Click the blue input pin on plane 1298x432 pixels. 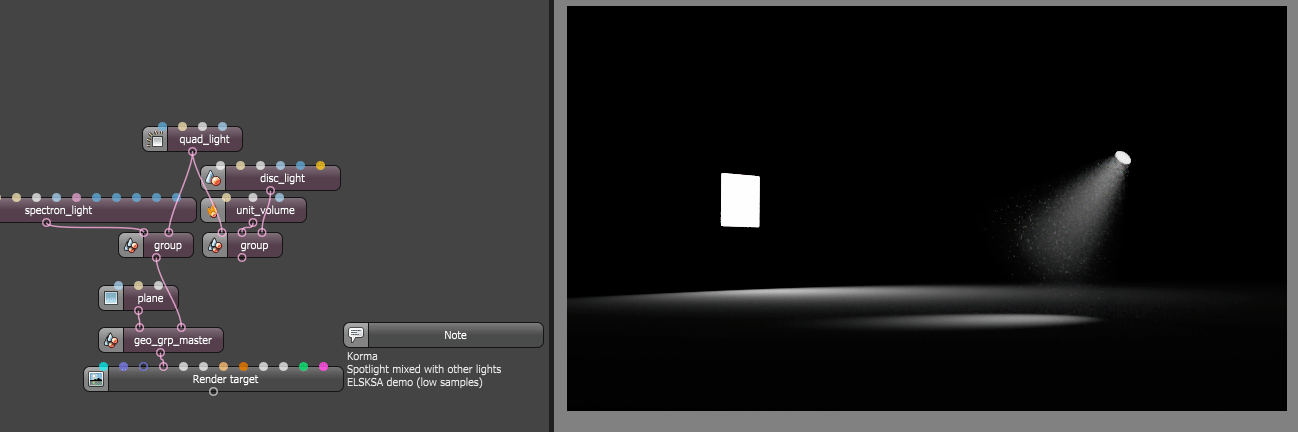pos(118,285)
